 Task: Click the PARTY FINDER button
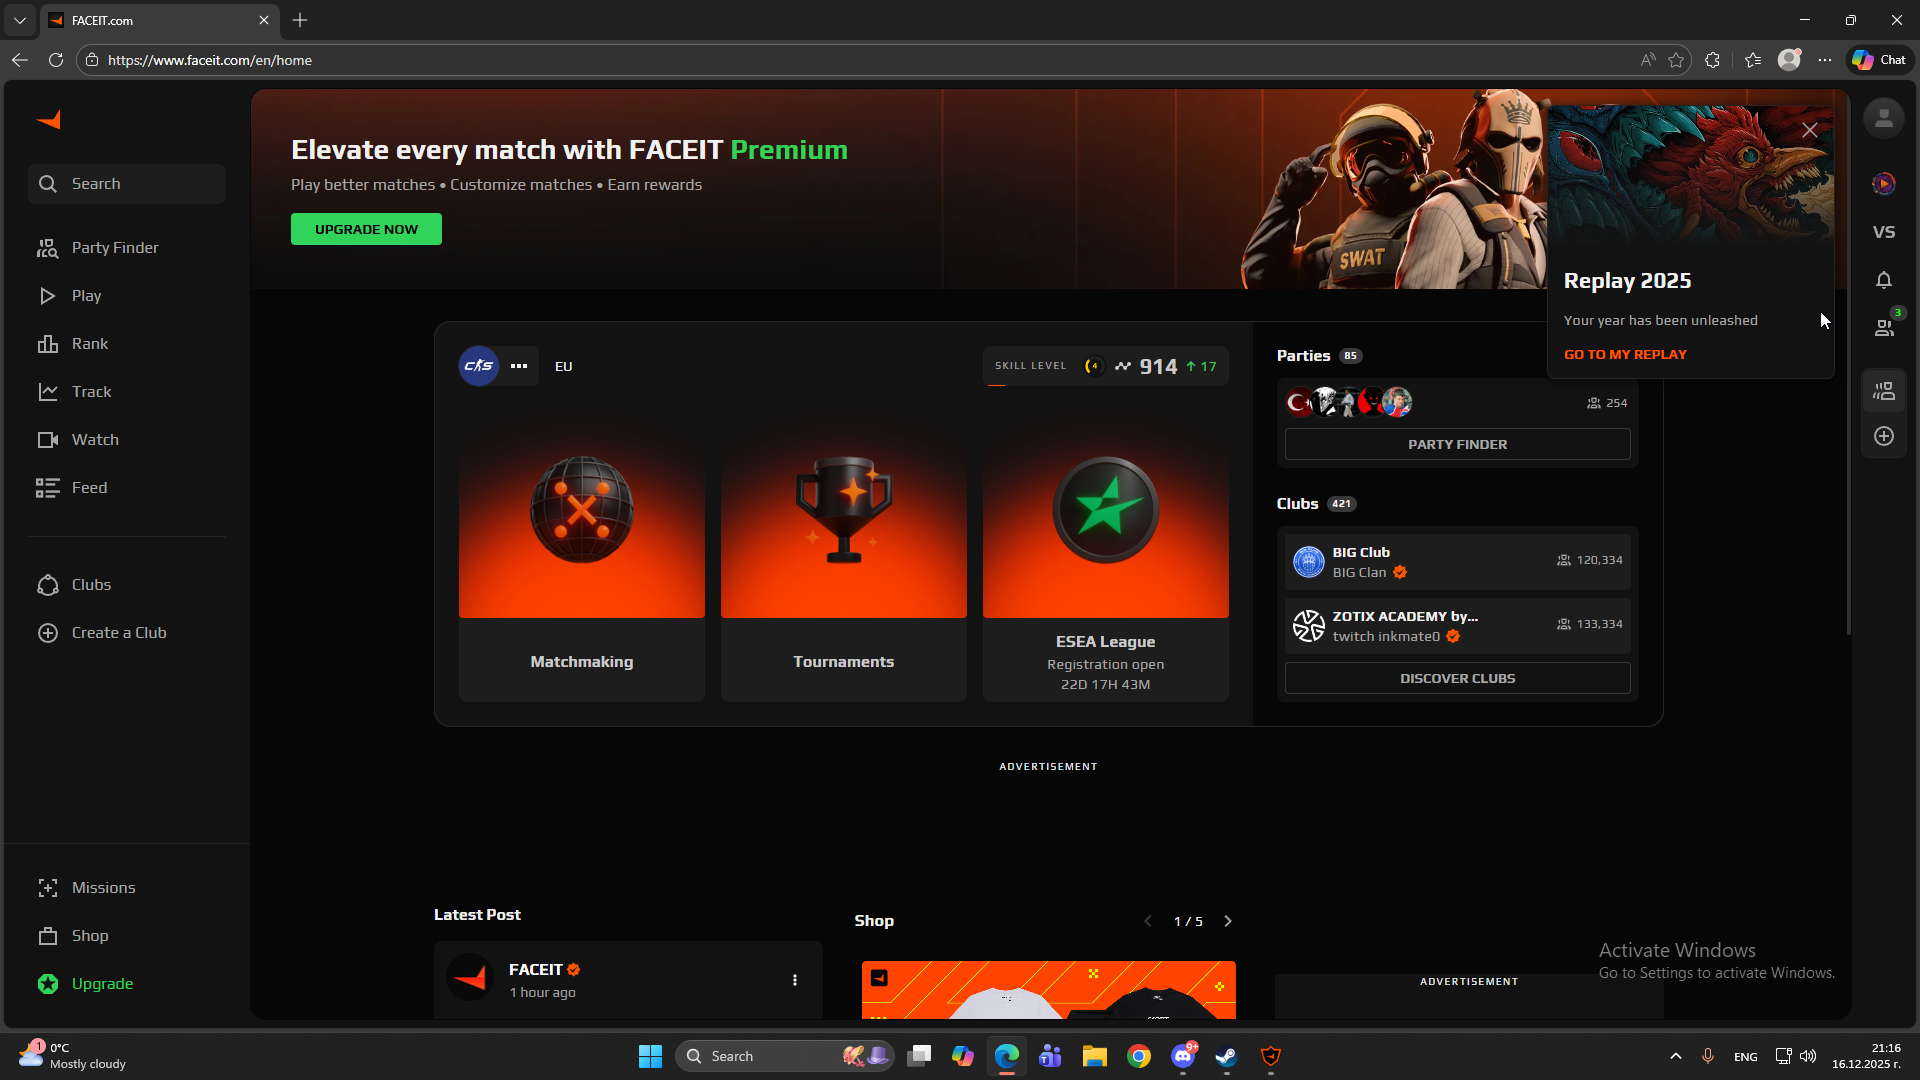tap(1458, 445)
